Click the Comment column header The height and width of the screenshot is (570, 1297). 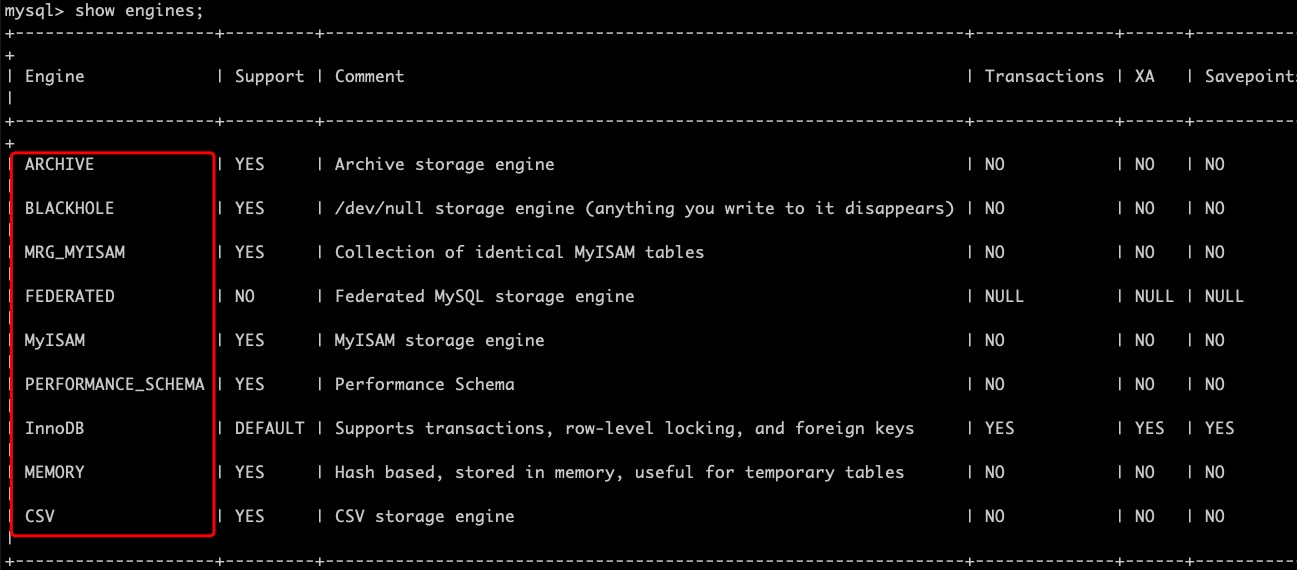[x=369, y=76]
